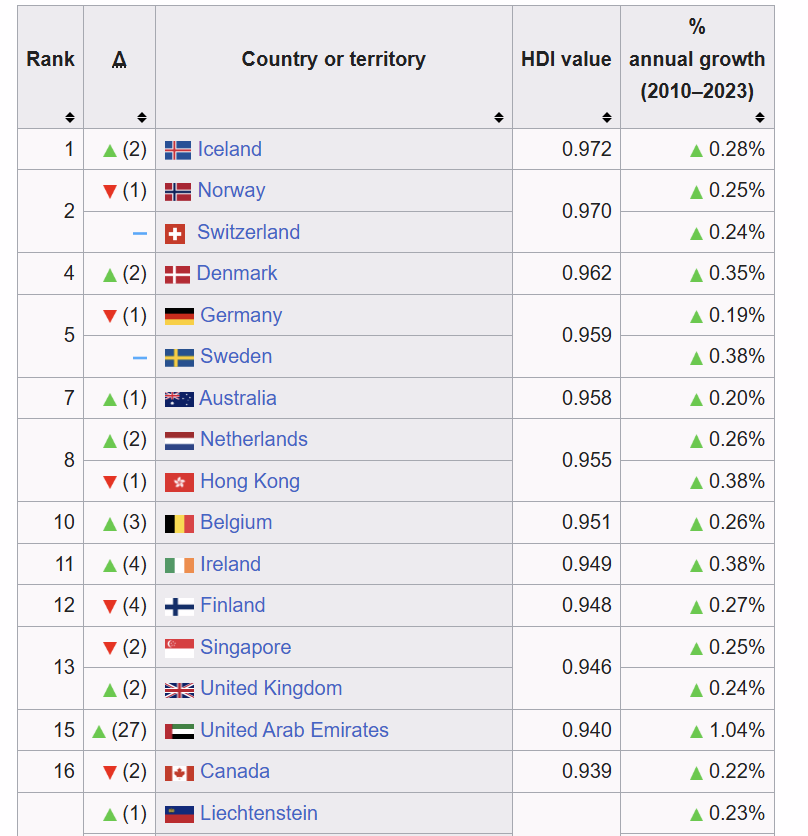Go to the Australia article
Screen dimensions: 808x836
point(238,398)
